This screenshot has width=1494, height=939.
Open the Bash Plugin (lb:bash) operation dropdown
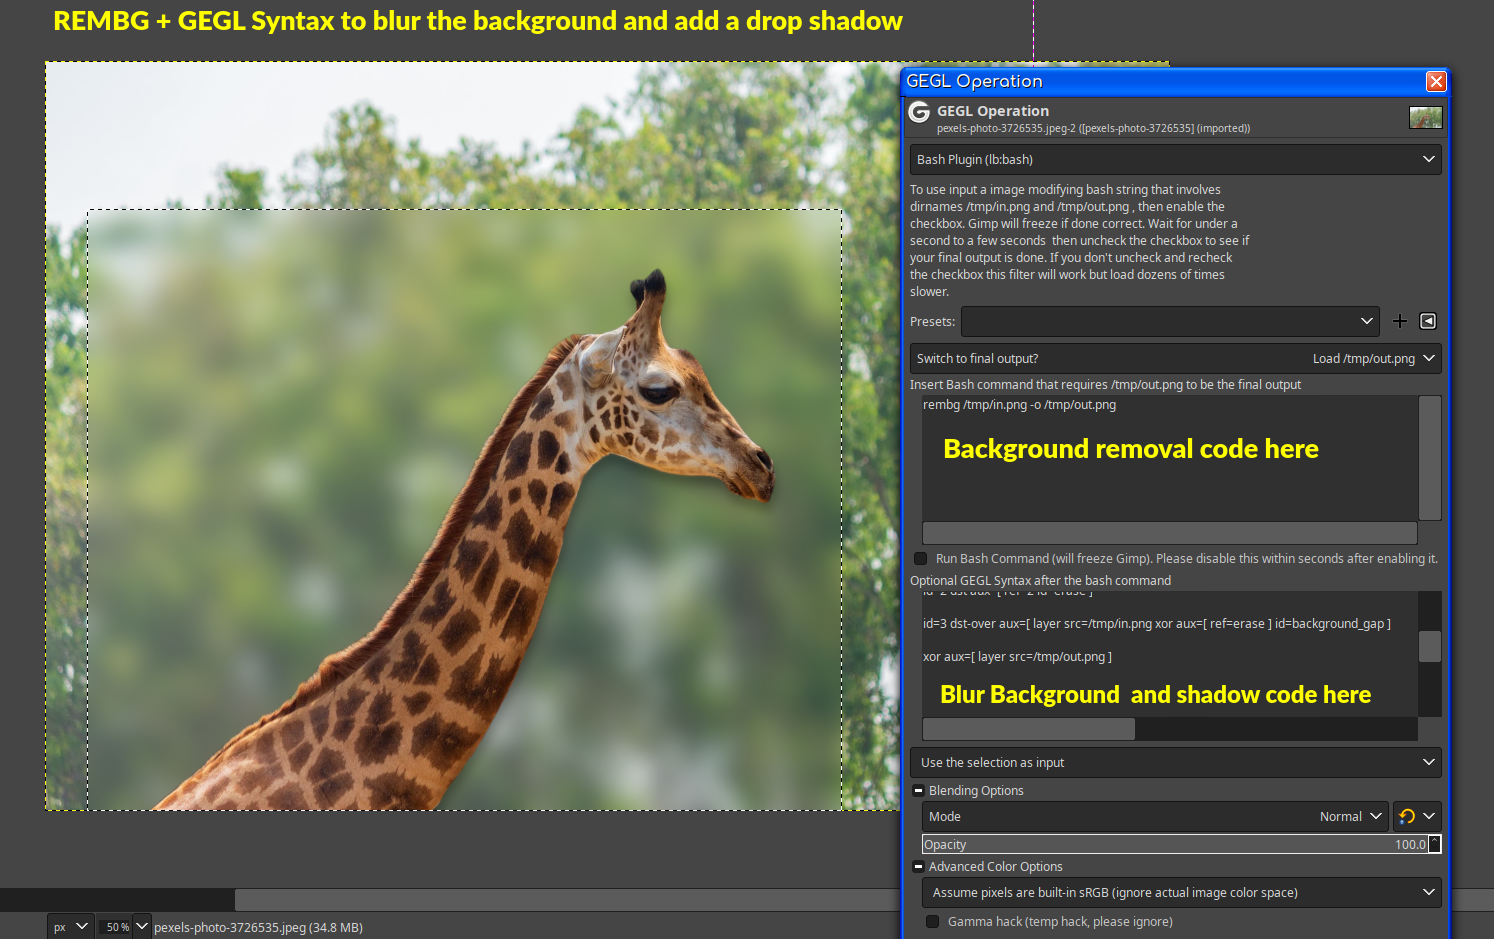click(x=1176, y=159)
